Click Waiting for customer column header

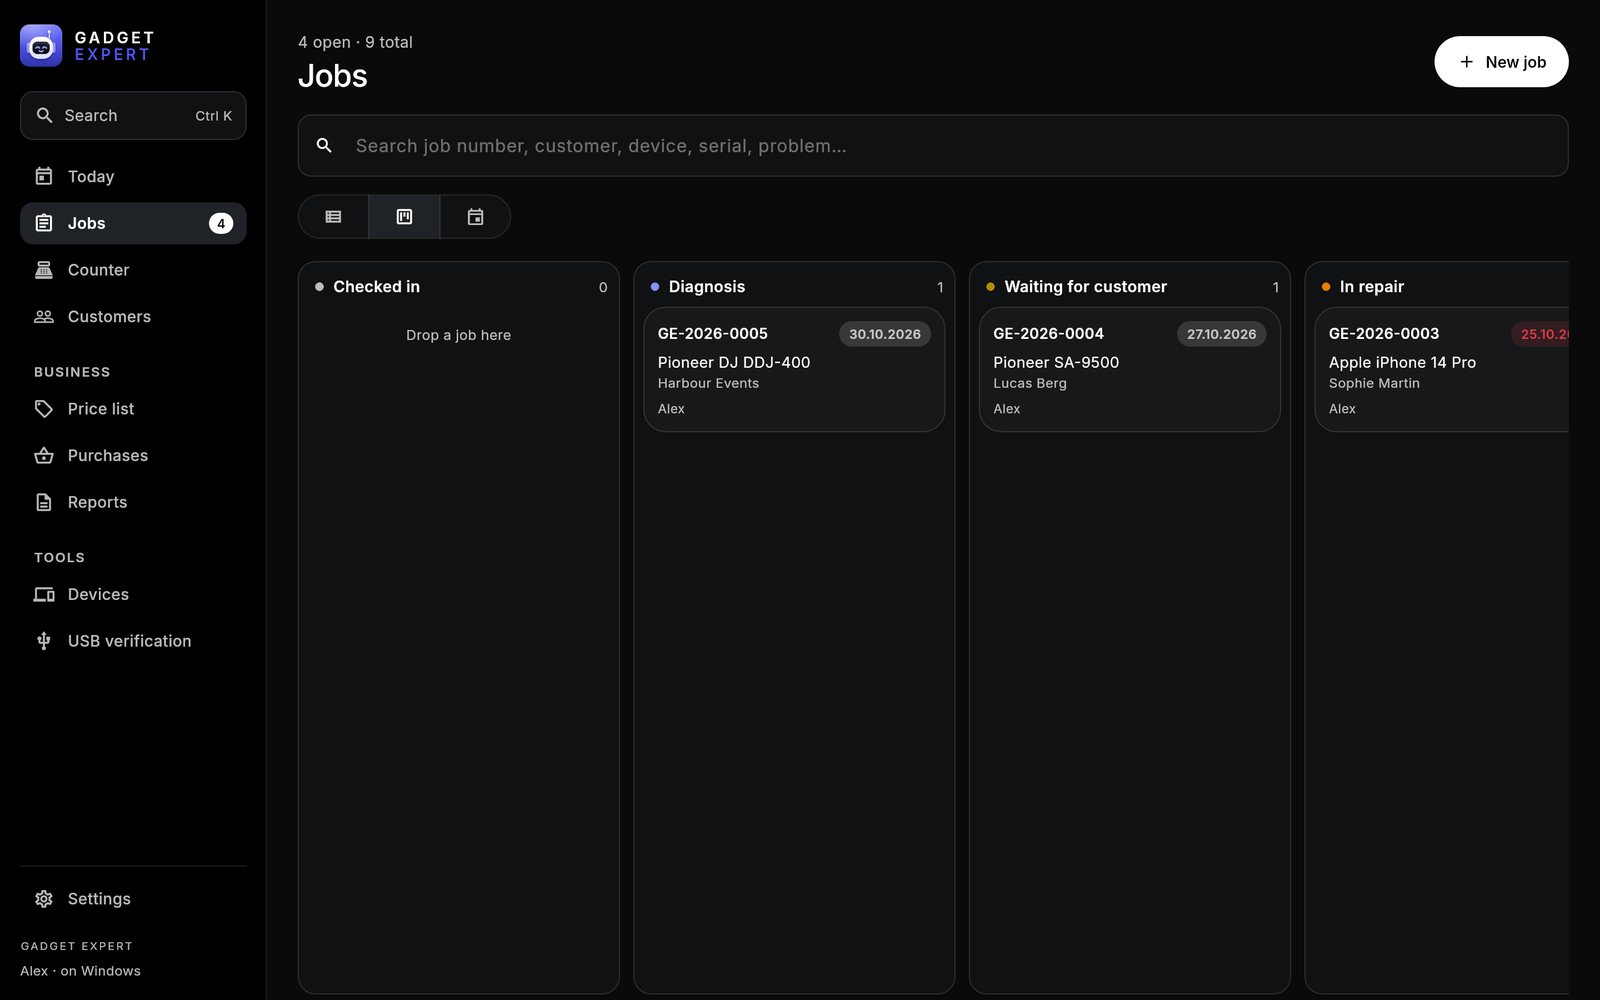pyautogui.click(x=1085, y=287)
